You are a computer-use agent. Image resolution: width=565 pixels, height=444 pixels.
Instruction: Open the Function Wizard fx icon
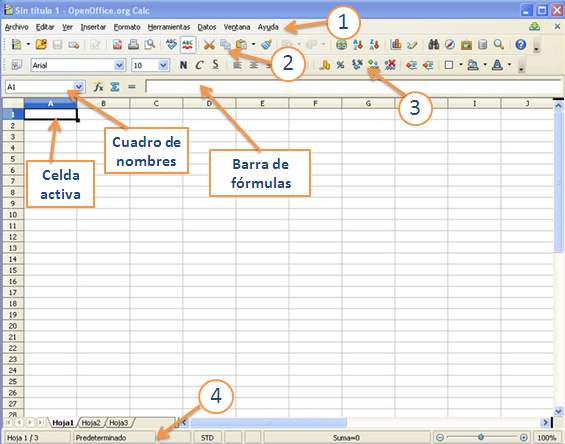[98, 86]
